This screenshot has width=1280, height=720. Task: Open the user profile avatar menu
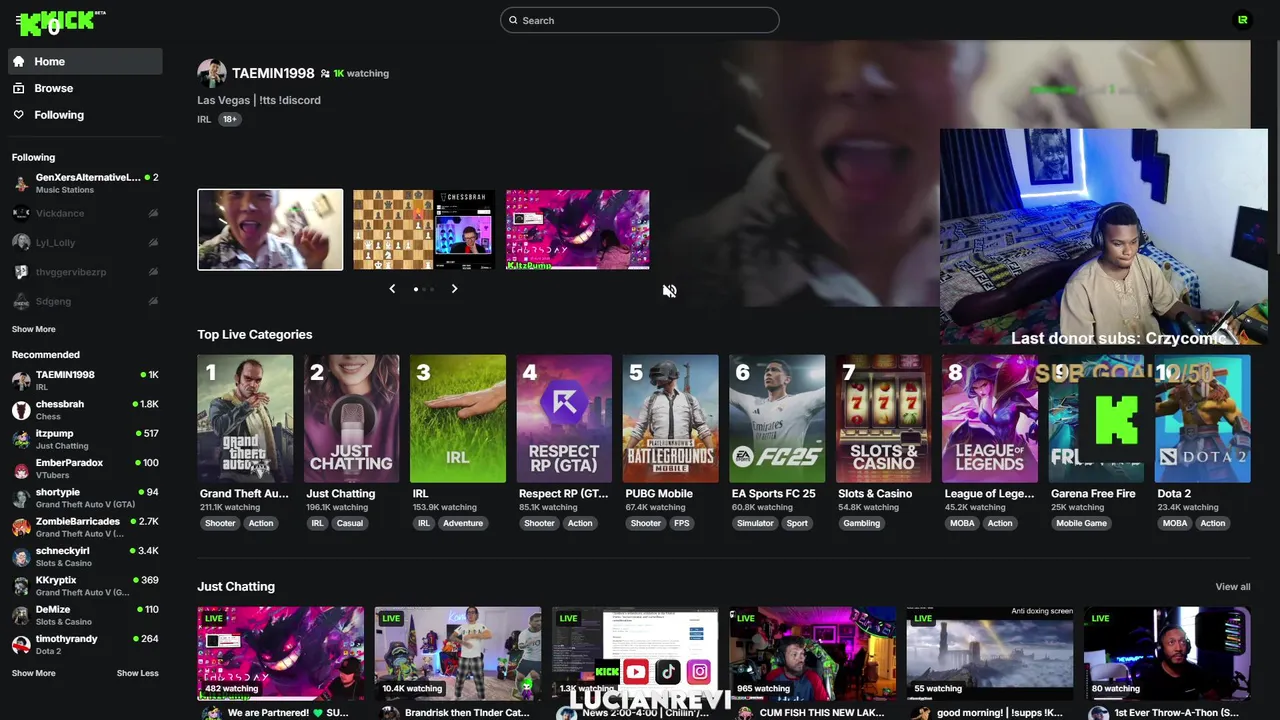[x=1242, y=20]
